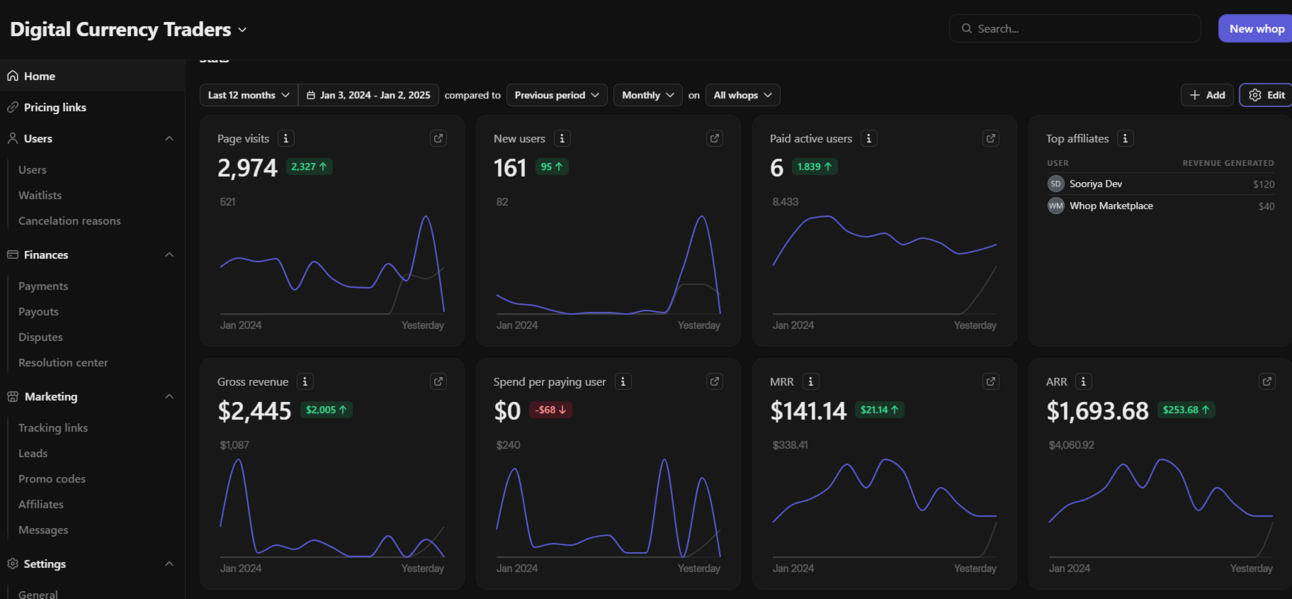Open Paid active users in detailed view

click(991, 139)
